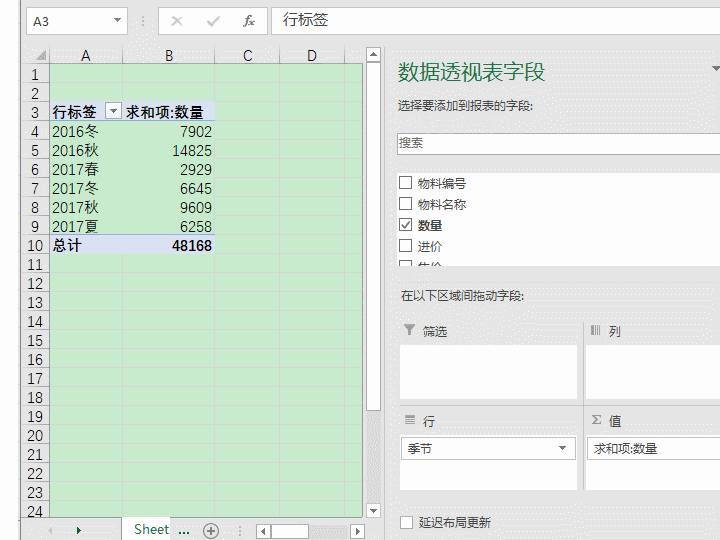Click vertical scrollbar up arrow
The image size is (720, 540).
click(x=374, y=56)
